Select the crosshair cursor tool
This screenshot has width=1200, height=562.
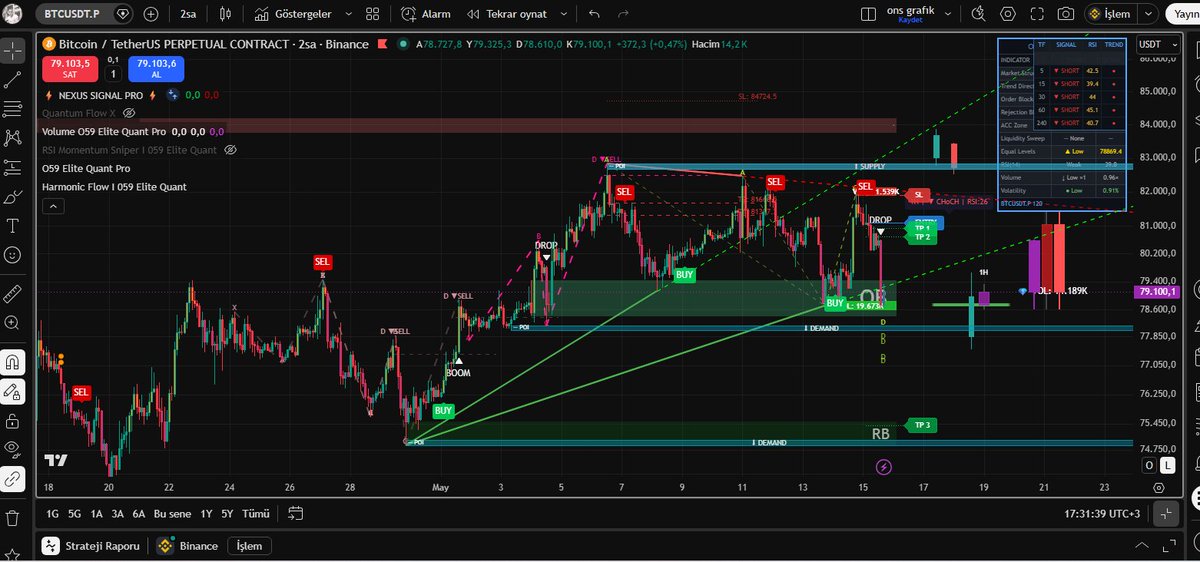pyautogui.click(x=13, y=51)
